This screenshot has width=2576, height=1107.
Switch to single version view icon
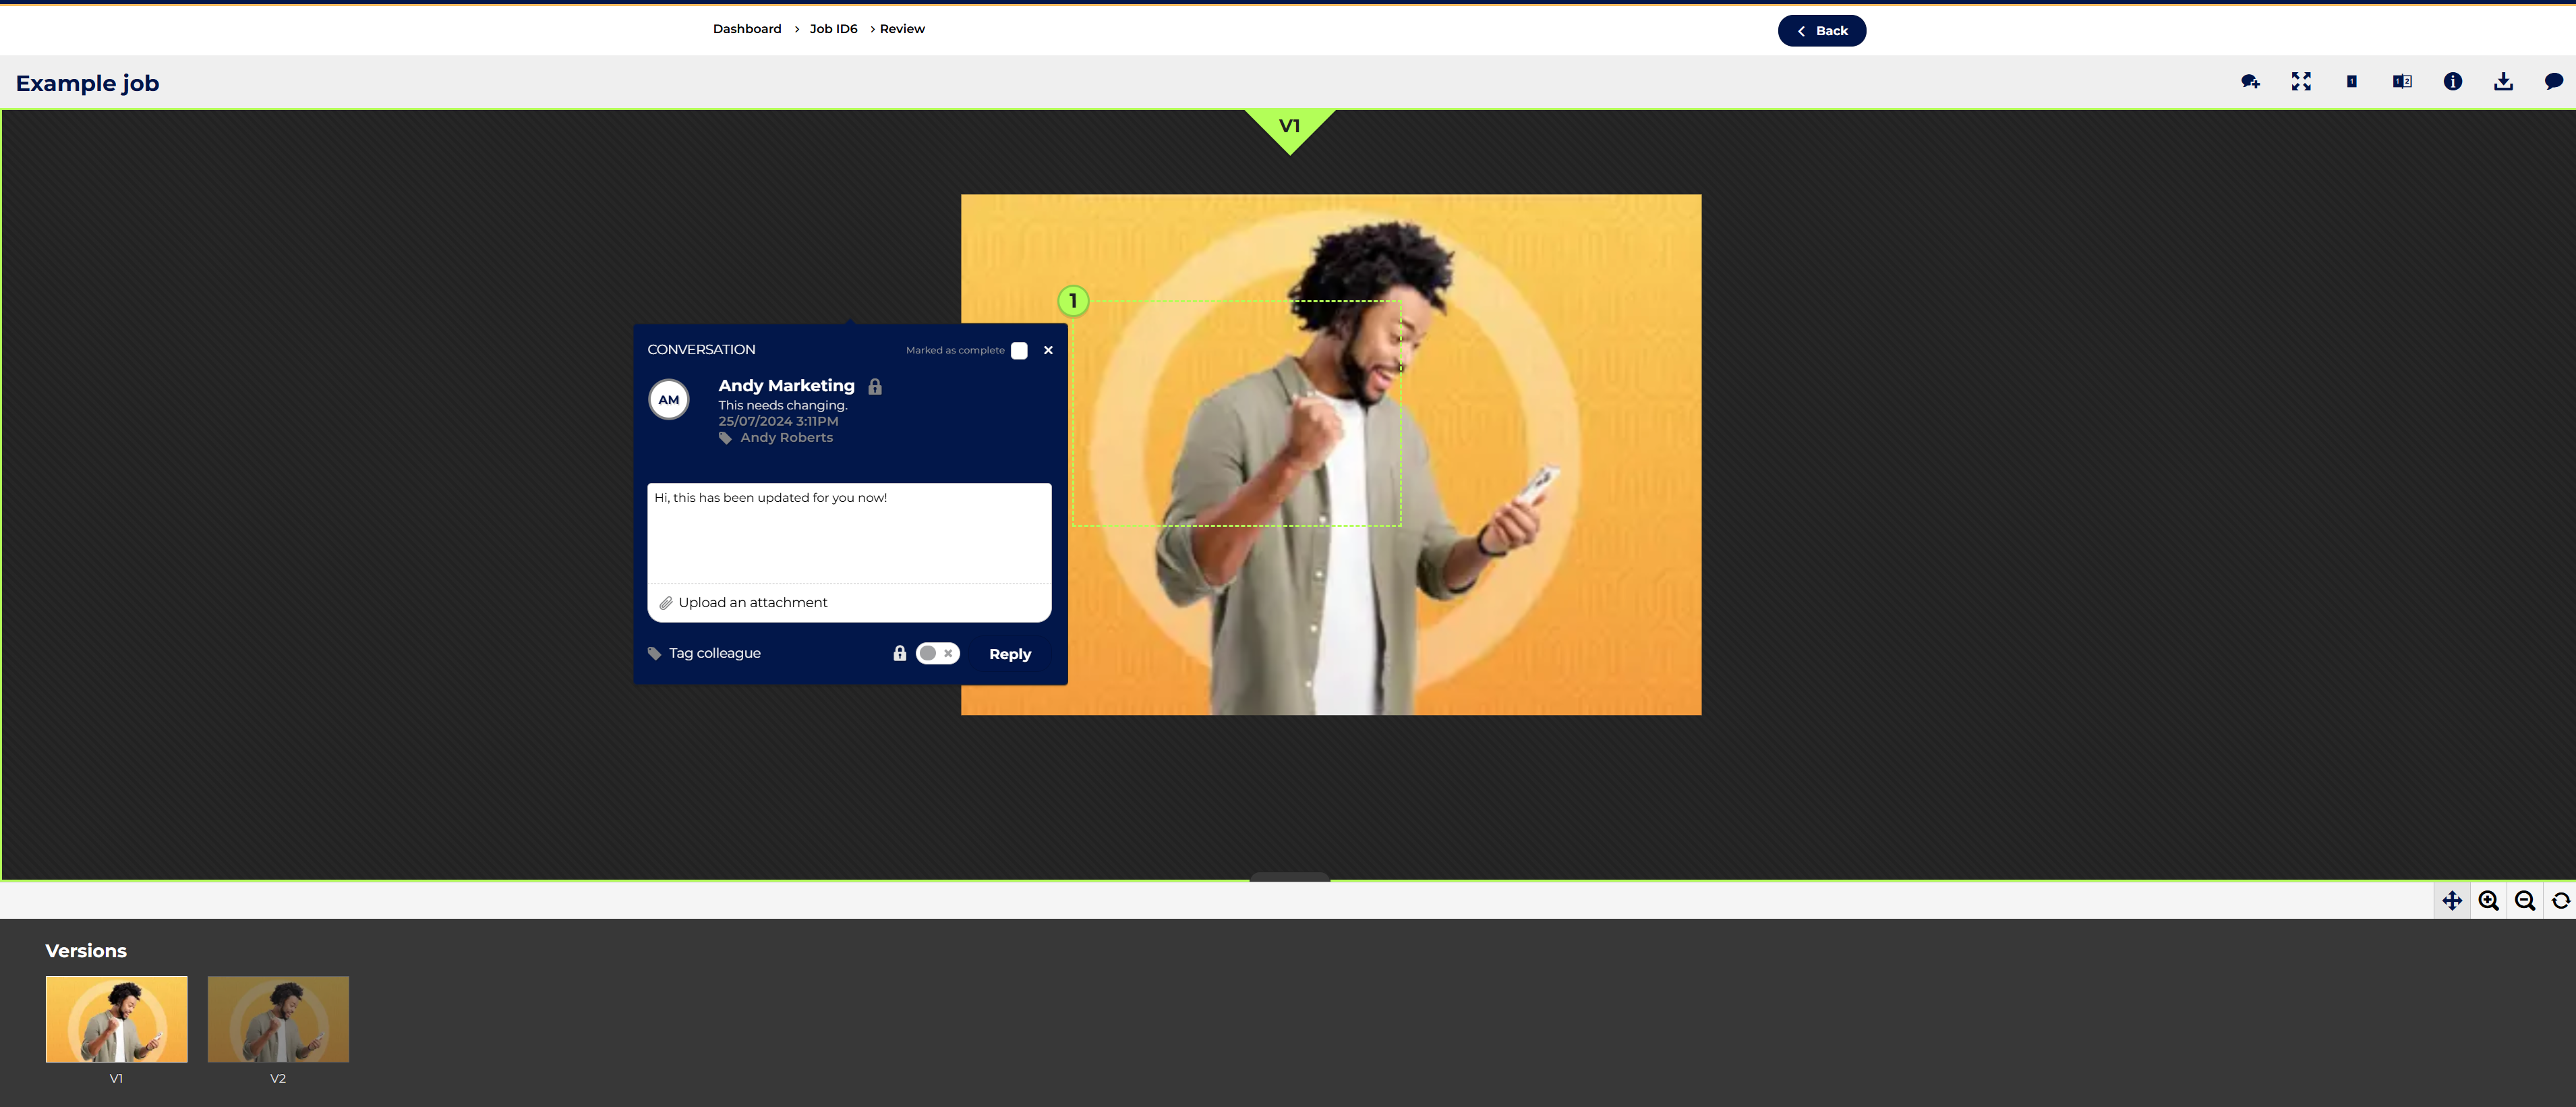2352,82
